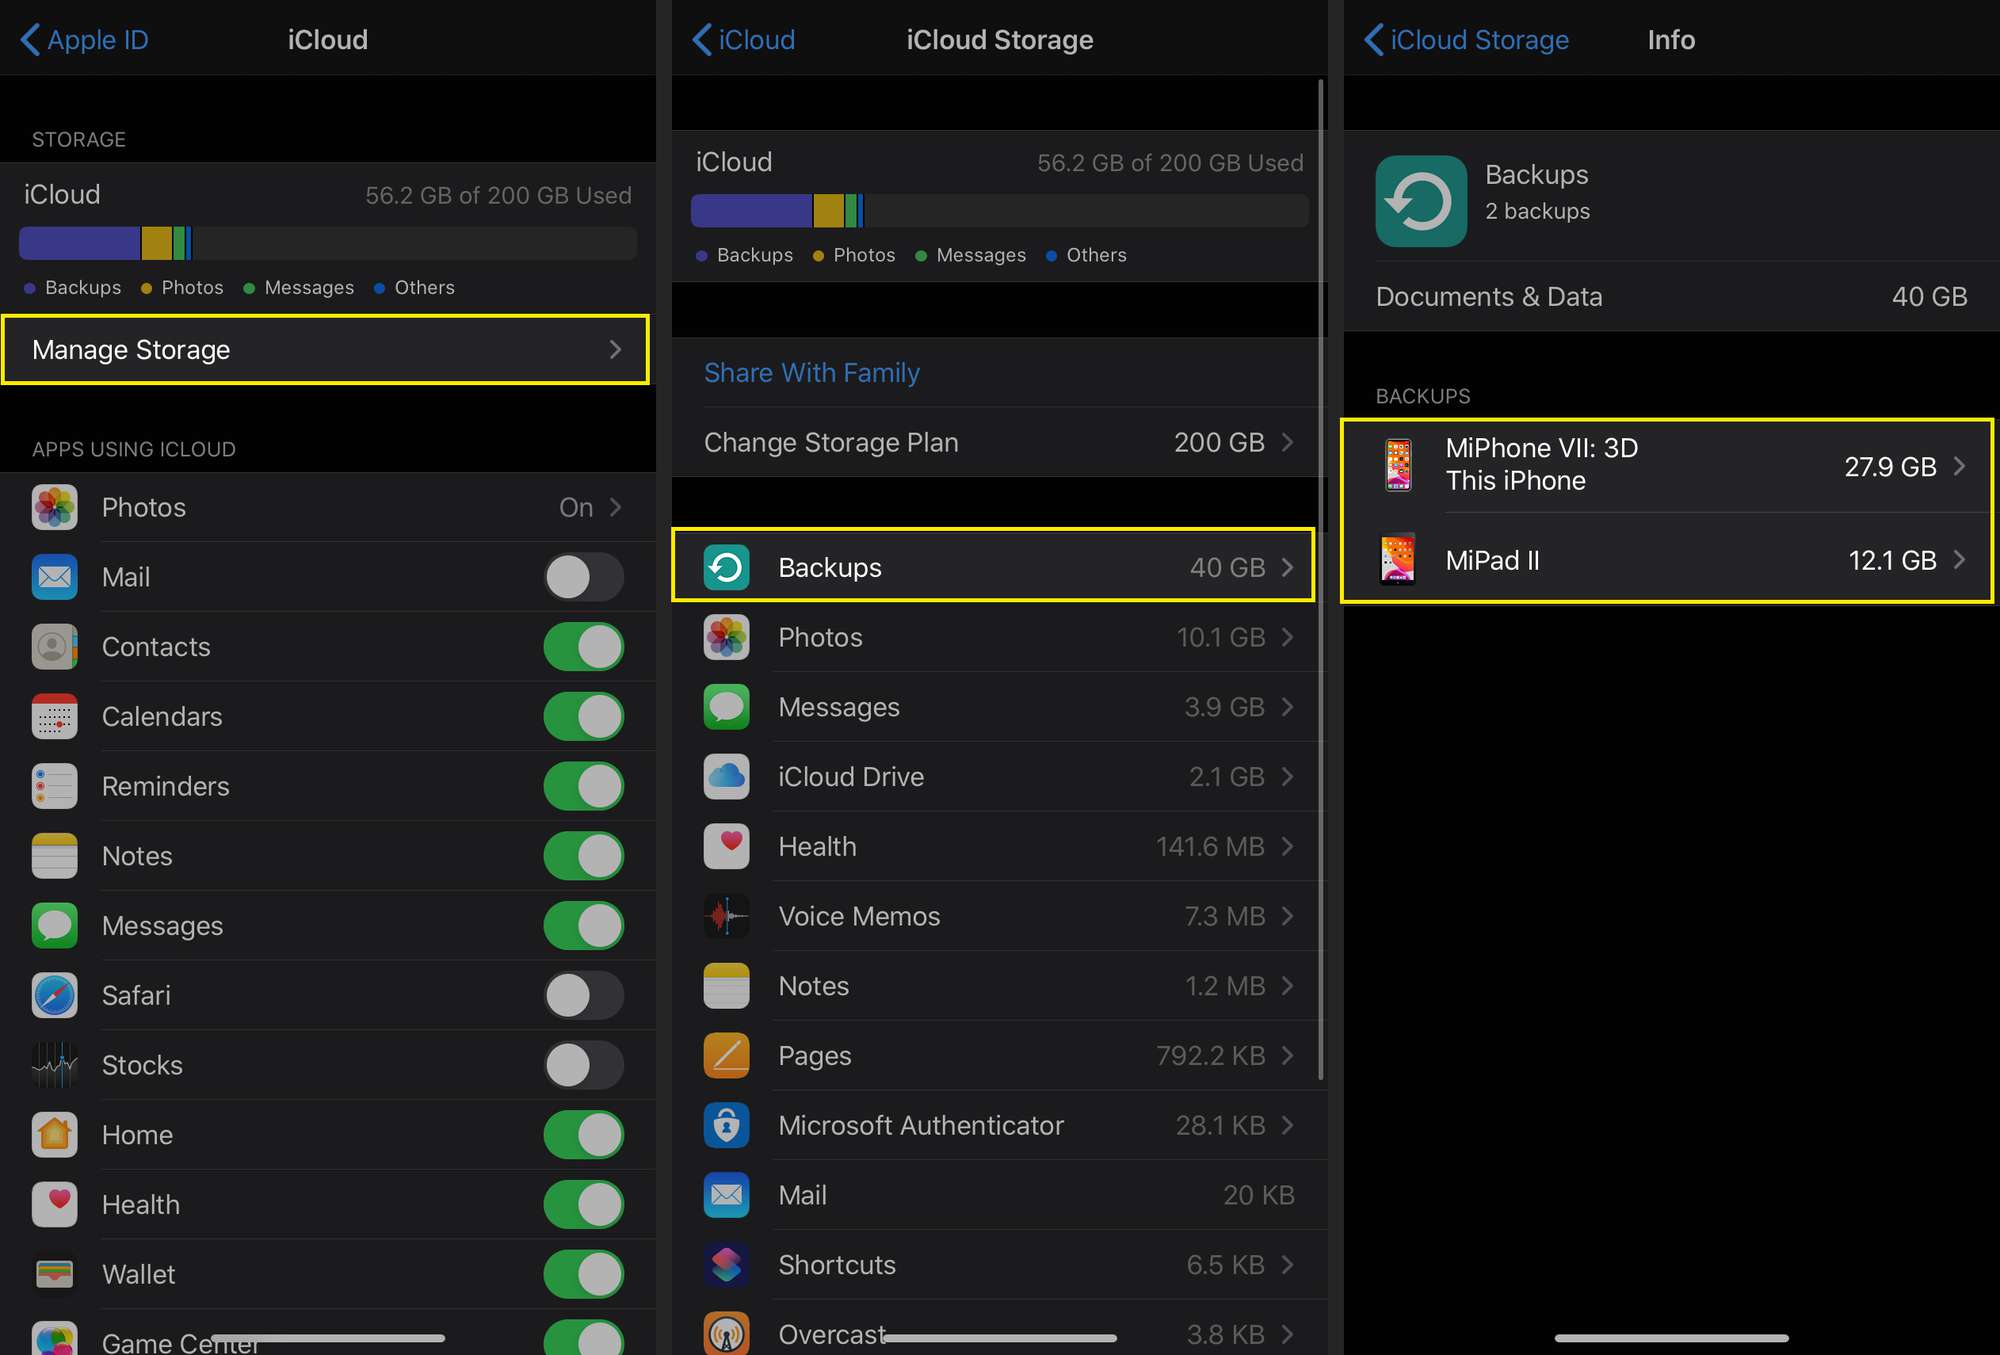Viewport: 2000px width, 1355px height.
Task: Tap the Stocks chart icon
Action: click(54, 1065)
